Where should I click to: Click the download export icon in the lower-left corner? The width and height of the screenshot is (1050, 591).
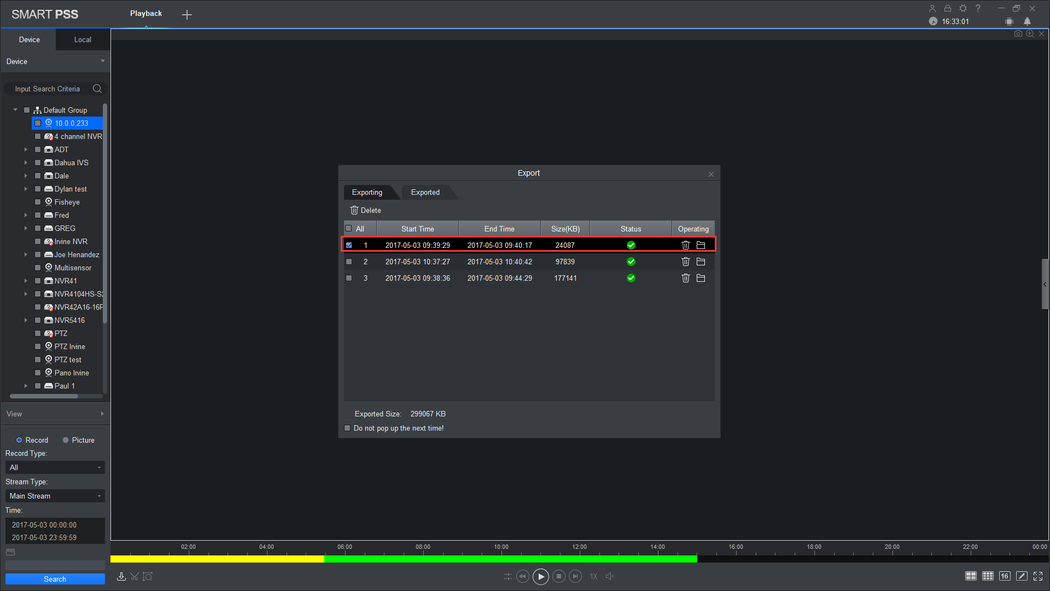[121, 576]
